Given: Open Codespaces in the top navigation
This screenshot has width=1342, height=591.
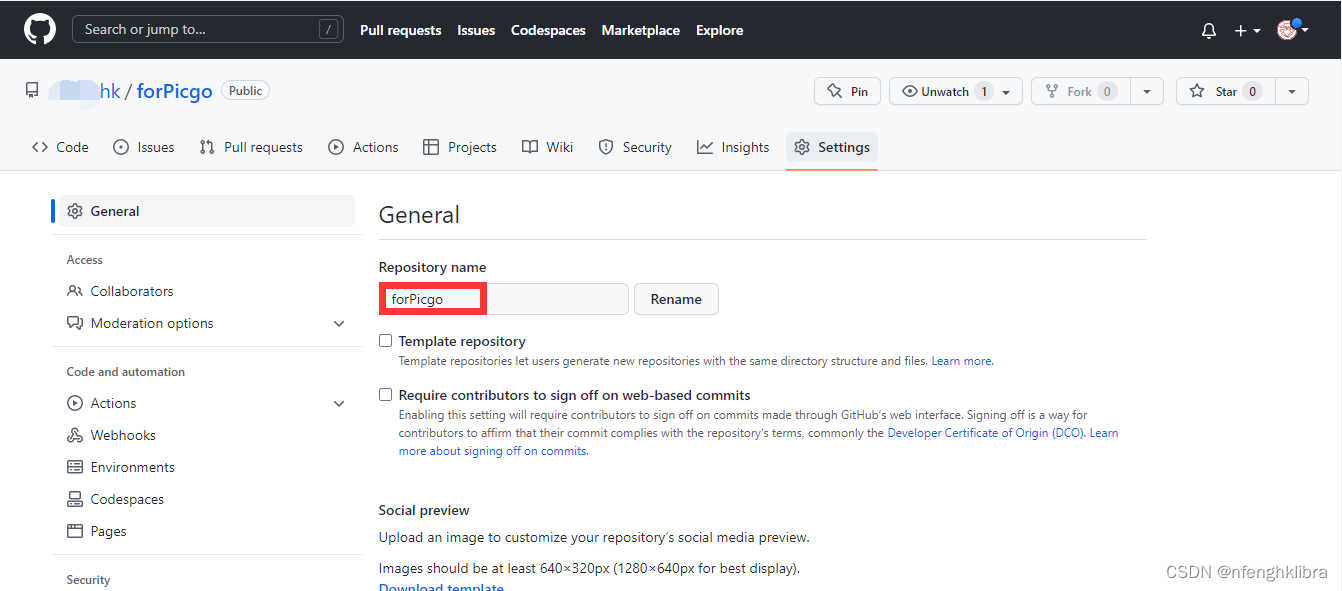Looking at the screenshot, I should (x=548, y=30).
